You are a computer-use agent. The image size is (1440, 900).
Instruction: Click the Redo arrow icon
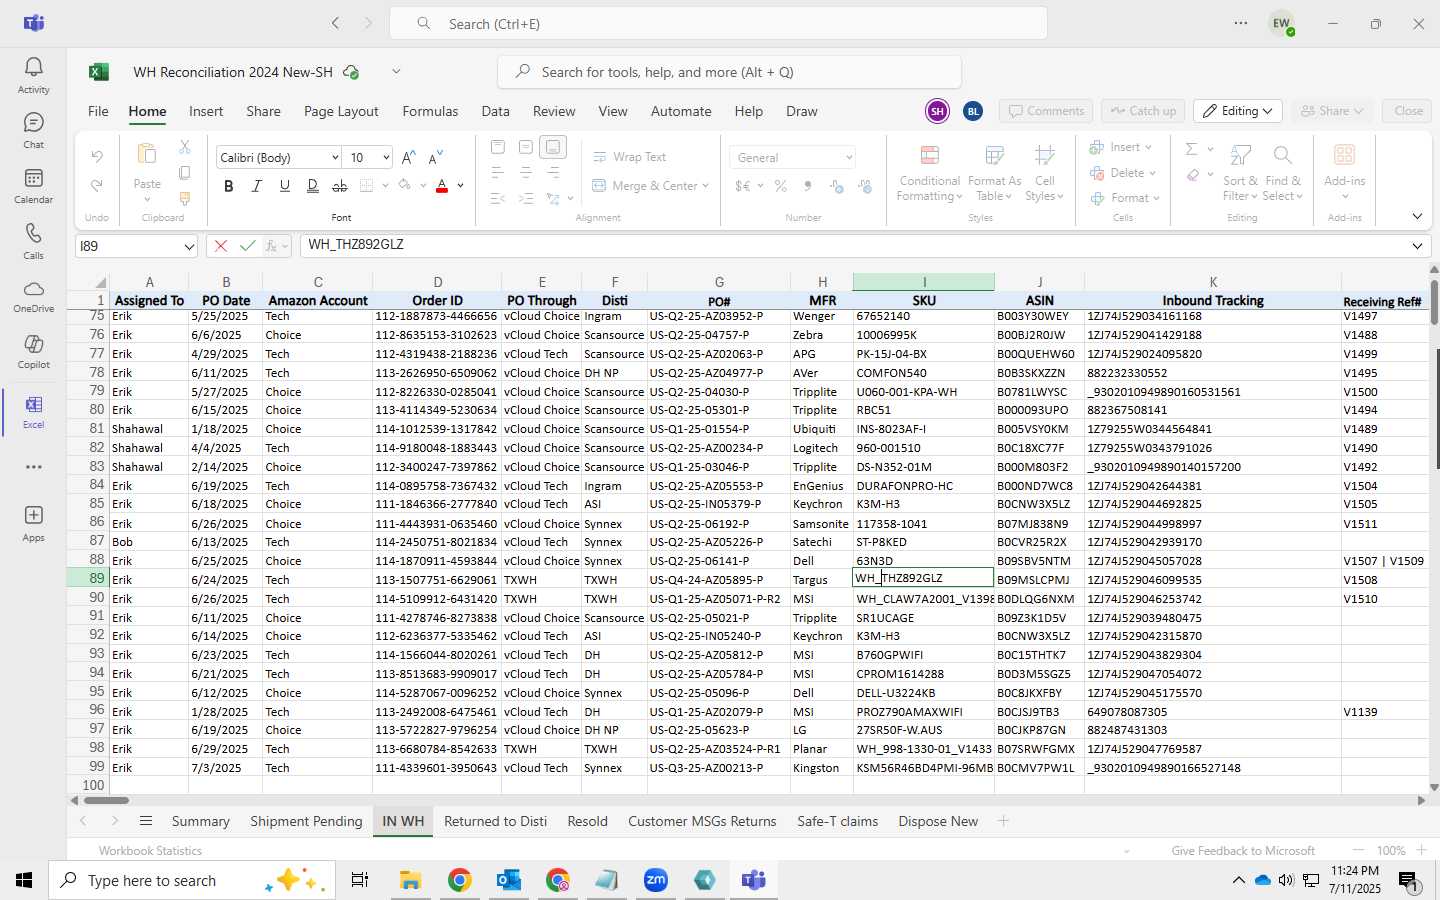tap(97, 186)
